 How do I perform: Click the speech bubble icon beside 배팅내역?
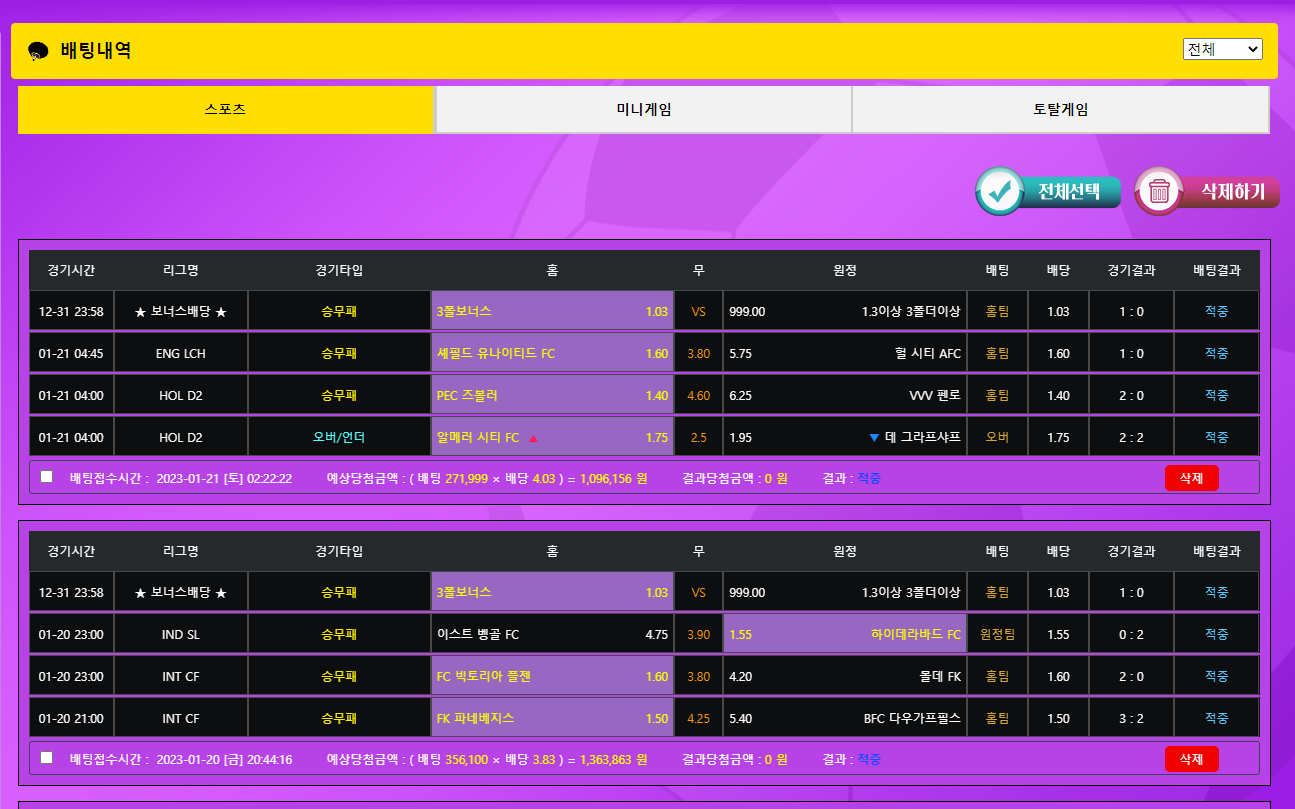click(x=39, y=51)
